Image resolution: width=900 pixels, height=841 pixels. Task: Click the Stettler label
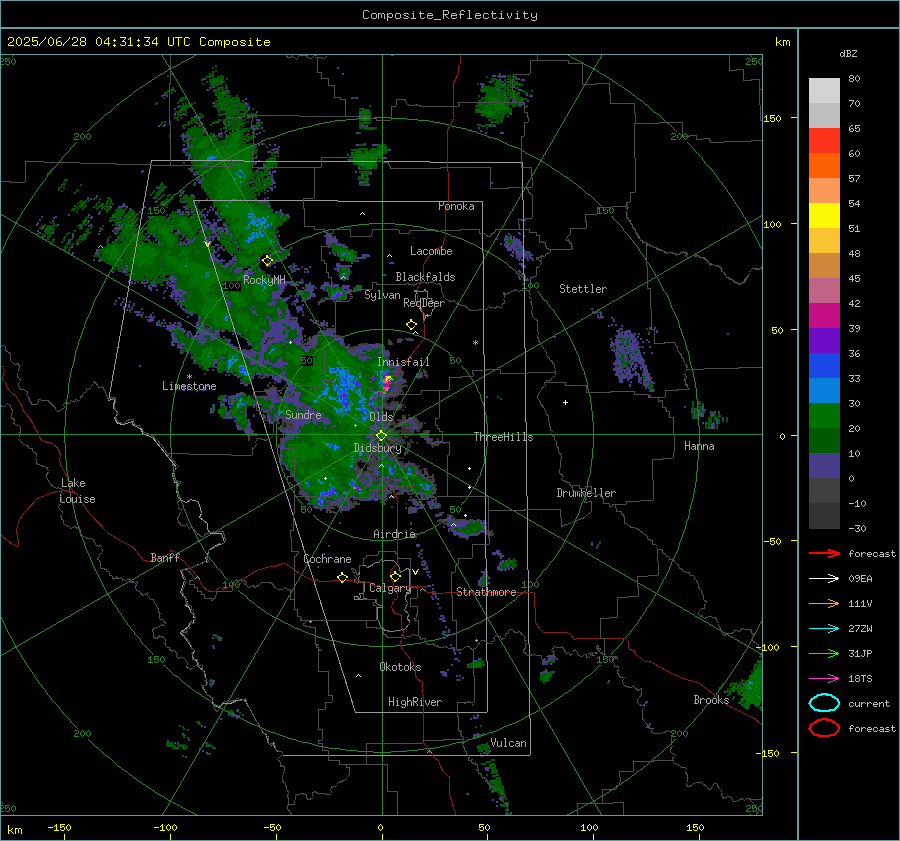click(583, 289)
